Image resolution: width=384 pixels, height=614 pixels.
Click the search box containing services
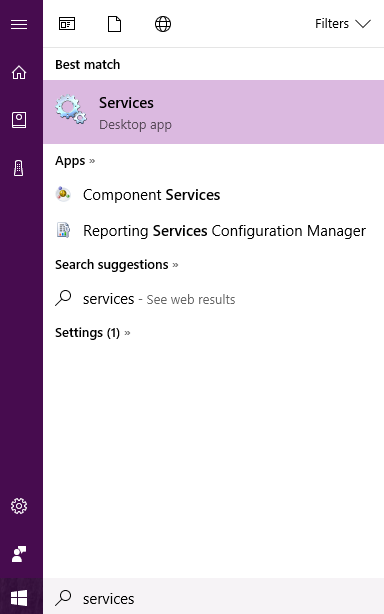click(x=213, y=598)
